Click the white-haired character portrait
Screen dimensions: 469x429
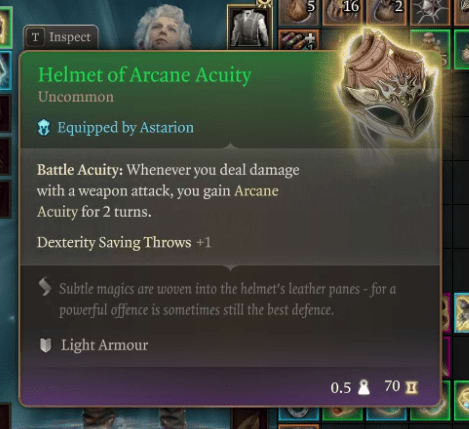click(164, 28)
